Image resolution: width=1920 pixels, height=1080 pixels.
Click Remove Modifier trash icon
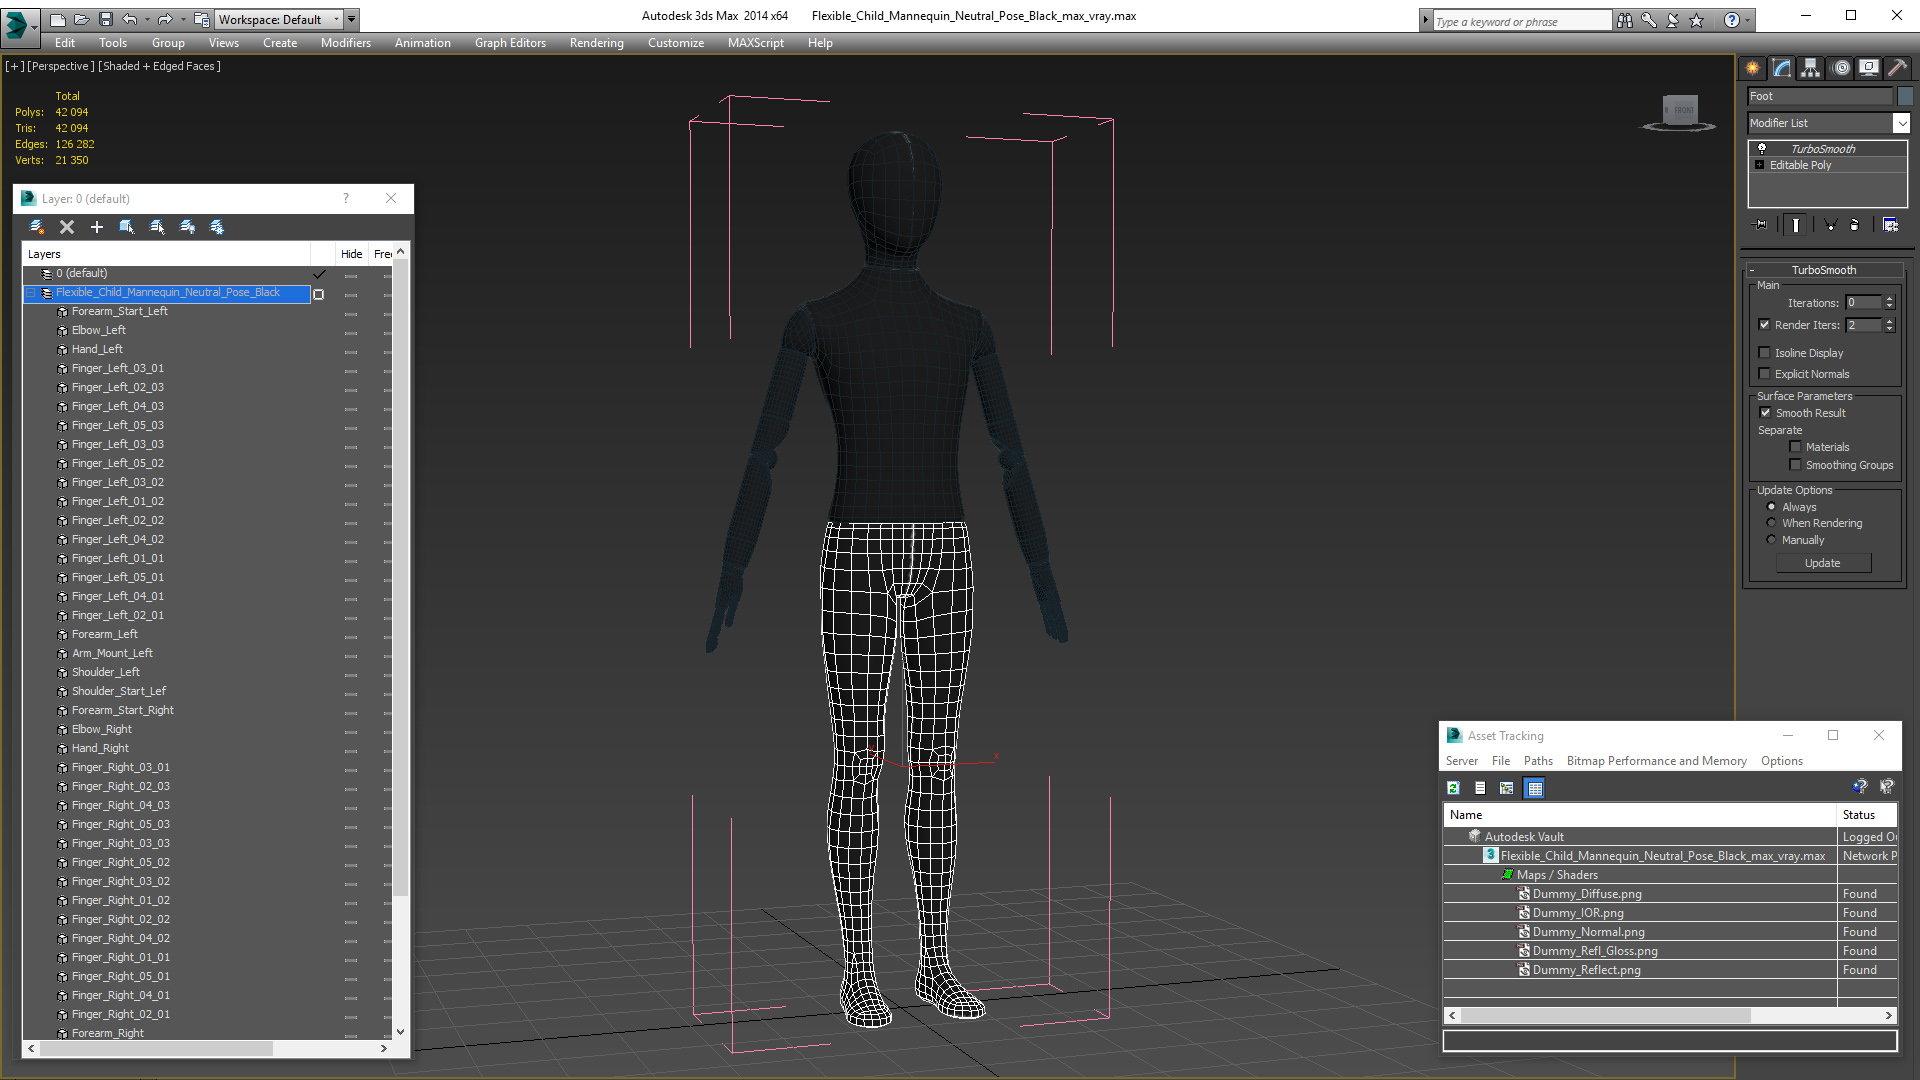(1855, 225)
